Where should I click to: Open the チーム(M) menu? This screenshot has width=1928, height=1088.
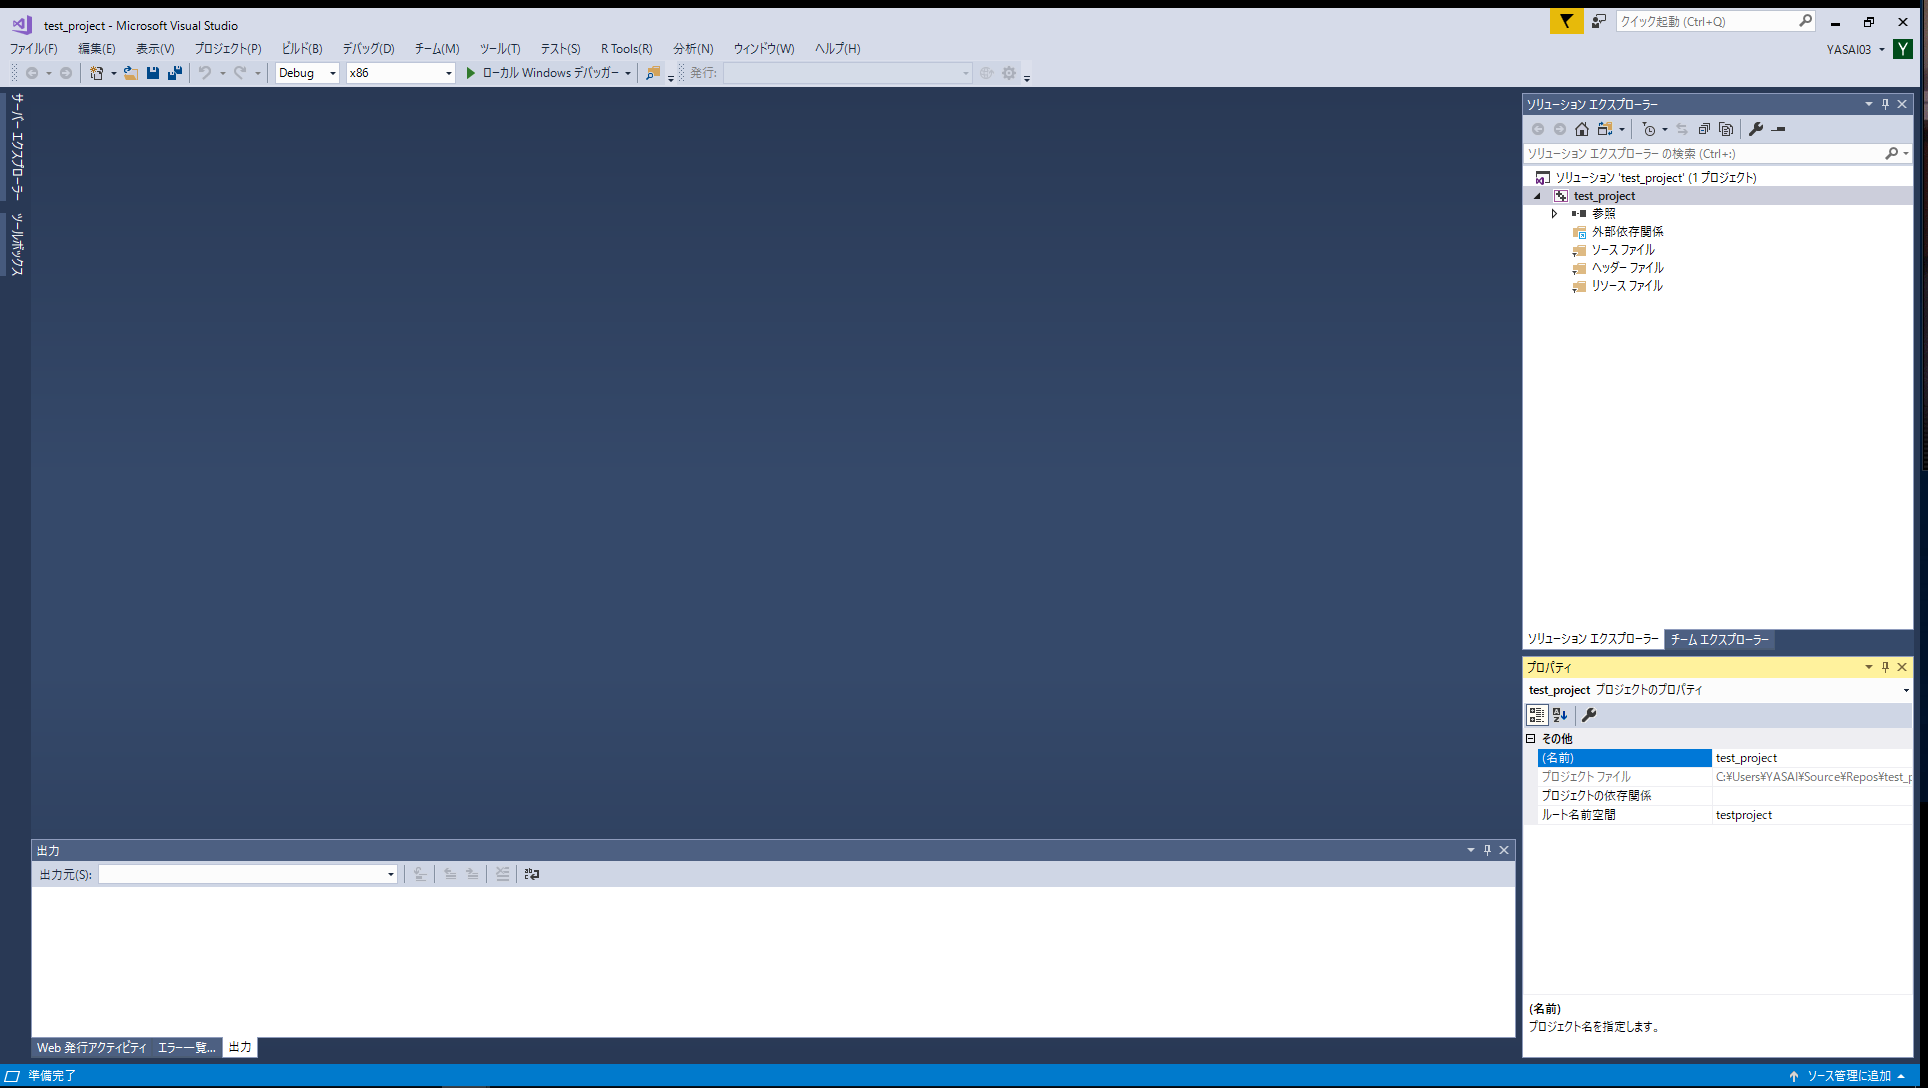coord(437,49)
